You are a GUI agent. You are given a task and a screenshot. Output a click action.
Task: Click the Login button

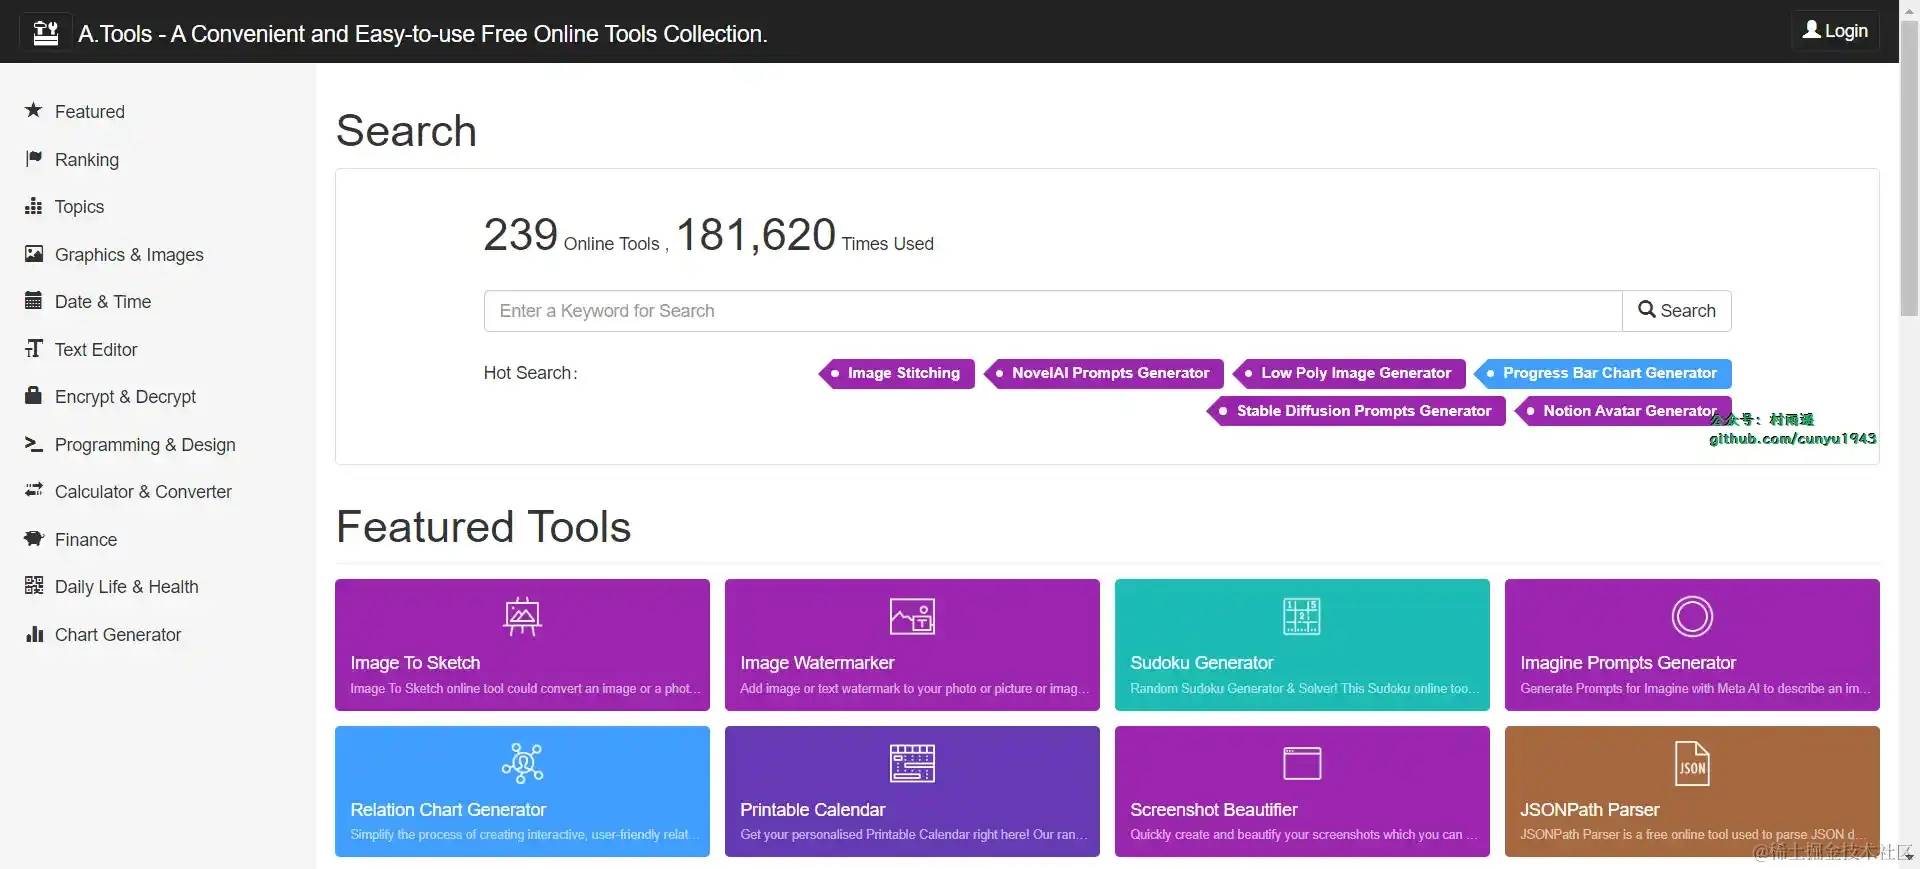pyautogui.click(x=1835, y=30)
